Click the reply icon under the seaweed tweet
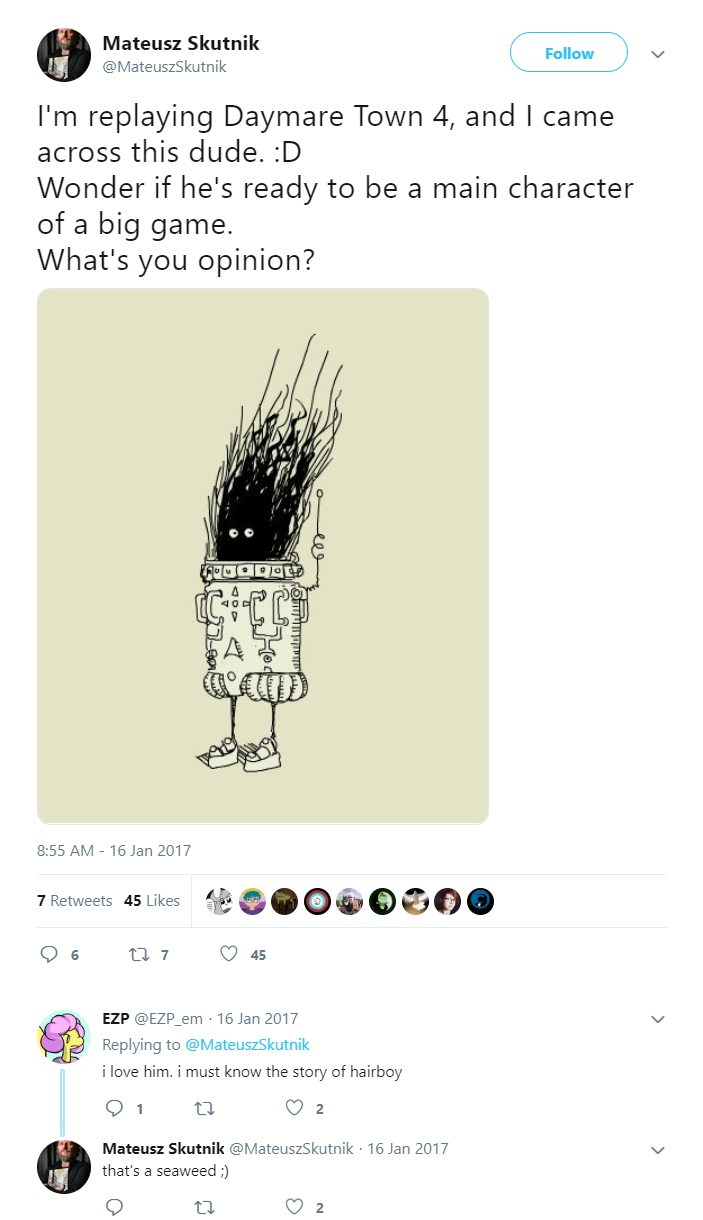Image resolution: width=703 pixels, height=1220 pixels. pos(114,1206)
